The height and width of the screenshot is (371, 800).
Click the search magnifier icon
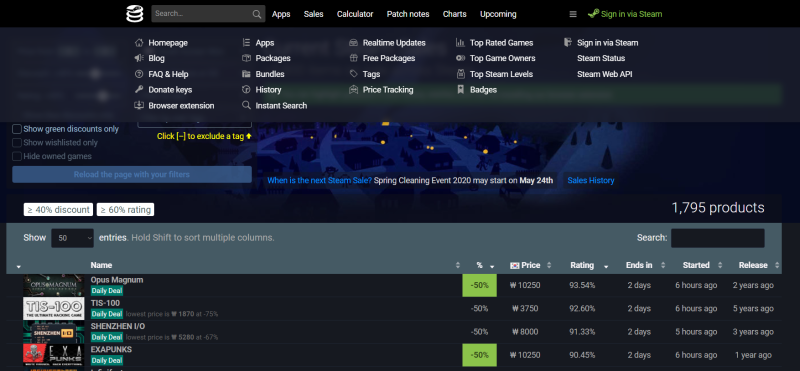pyautogui.click(x=257, y=14)
